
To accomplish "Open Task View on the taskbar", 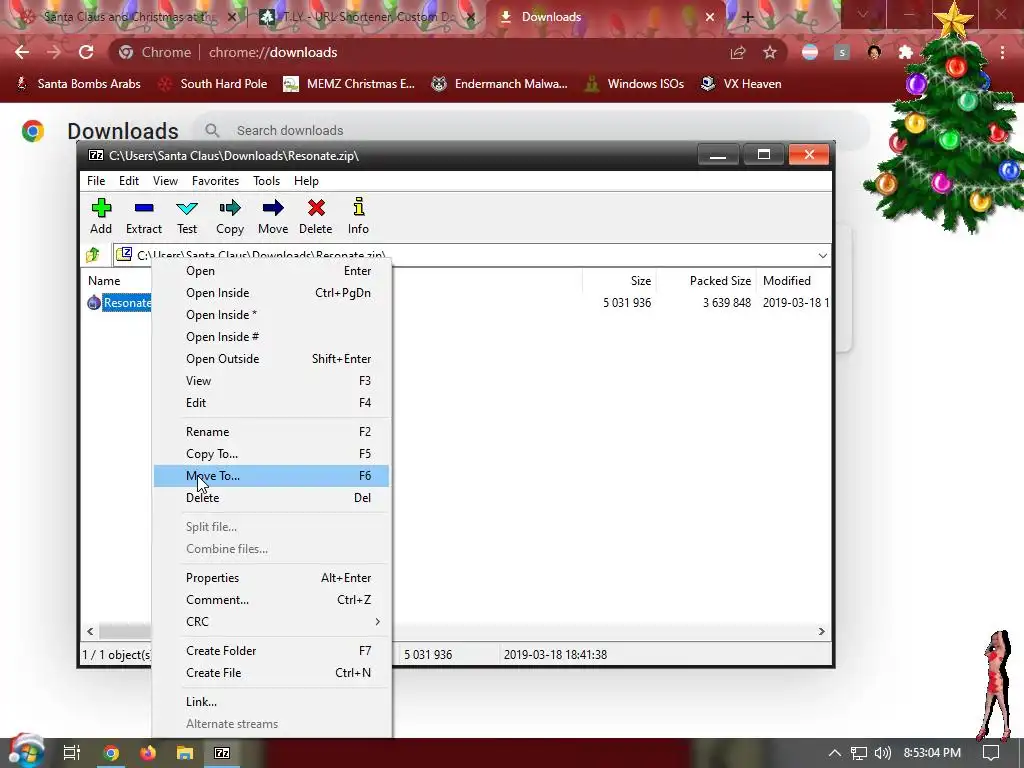I will coord(72,753).
